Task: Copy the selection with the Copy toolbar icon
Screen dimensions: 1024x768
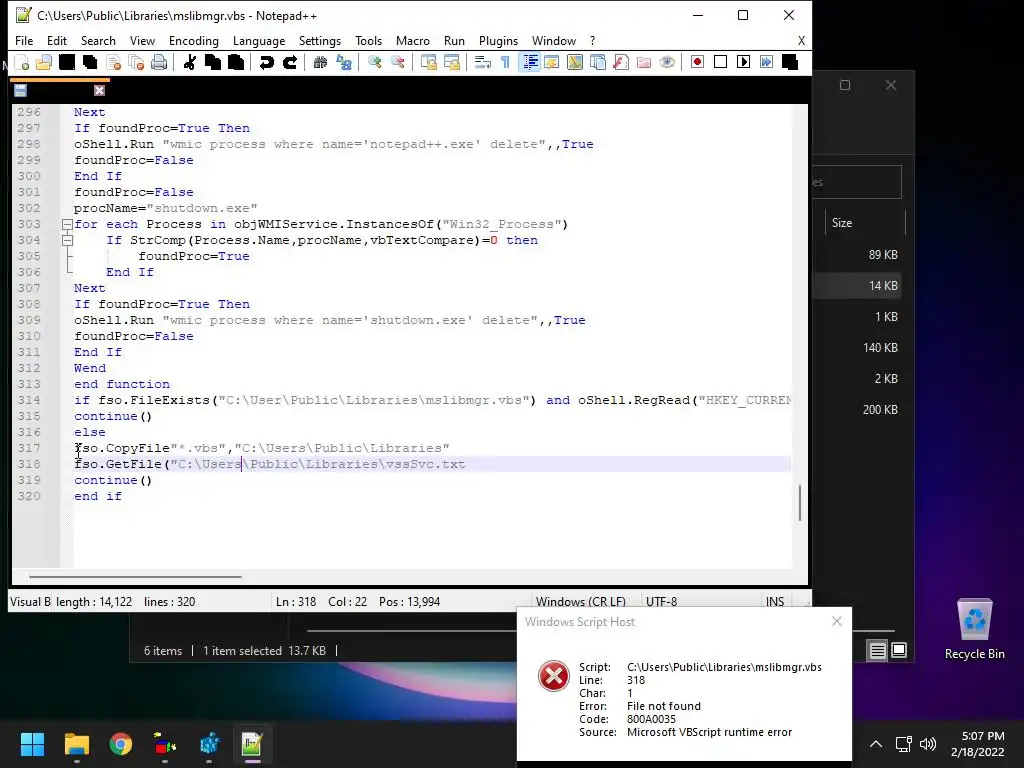Action: point(213,62)
